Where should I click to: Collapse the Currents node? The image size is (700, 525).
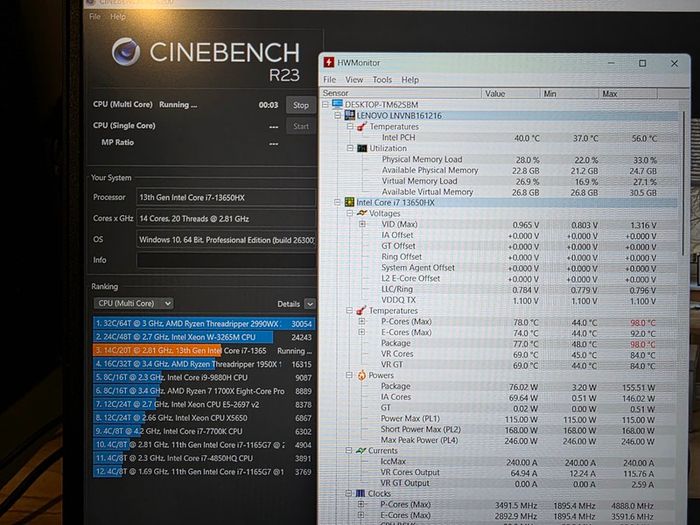[349, 451]
